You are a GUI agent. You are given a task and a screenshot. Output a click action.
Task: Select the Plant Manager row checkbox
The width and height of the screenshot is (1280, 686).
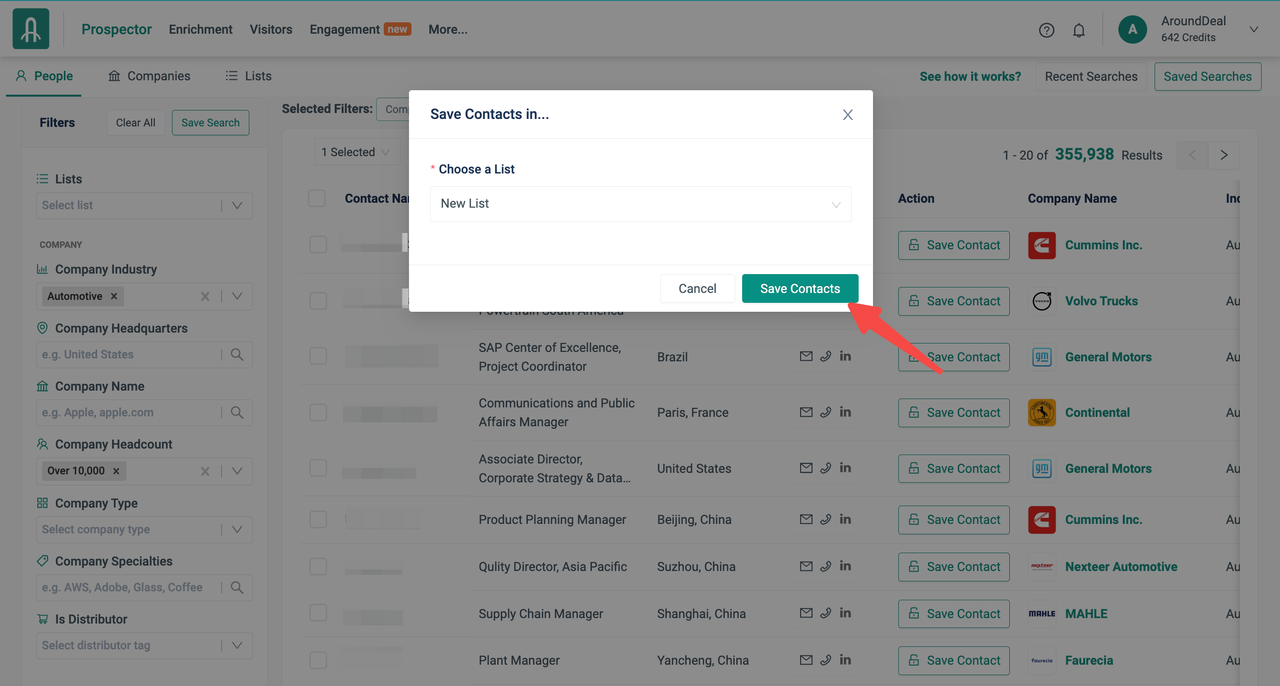(318, 660)
